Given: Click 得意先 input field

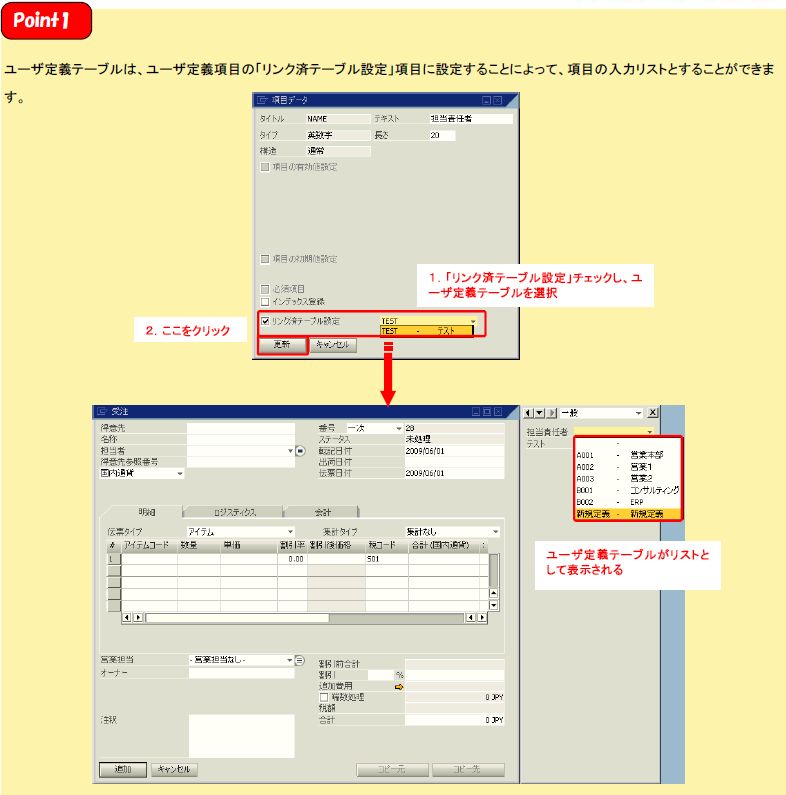Looking at the screenshot, I should (240, 428).
